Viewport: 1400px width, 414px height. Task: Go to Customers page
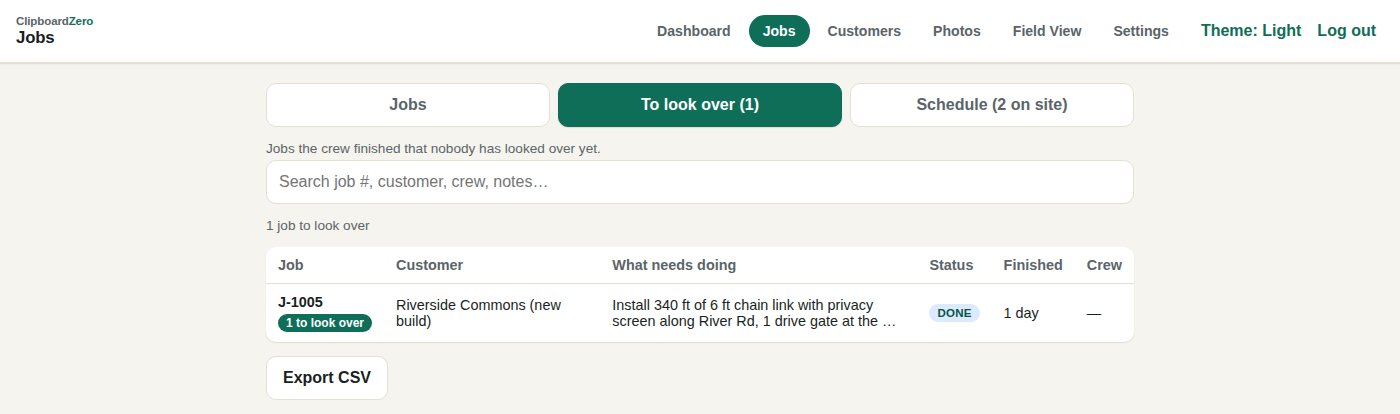coord(864,31)
